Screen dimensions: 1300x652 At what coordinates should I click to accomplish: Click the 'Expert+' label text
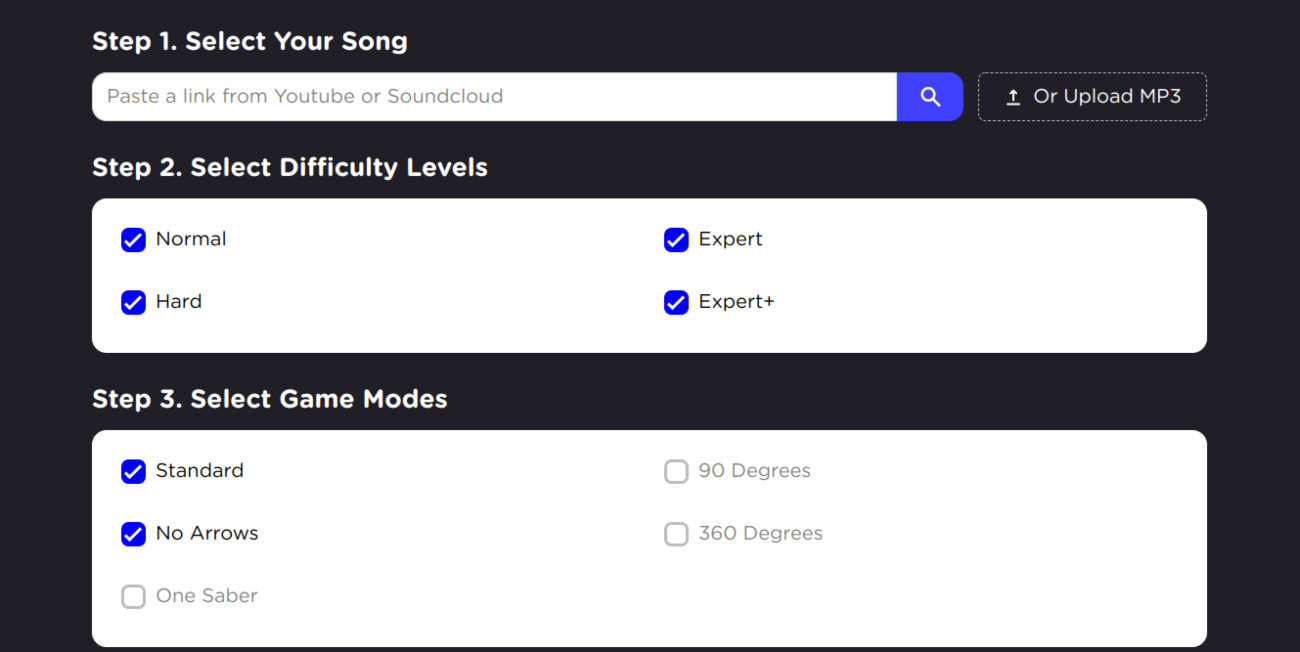pyautogui.click(x=736, y=302)
